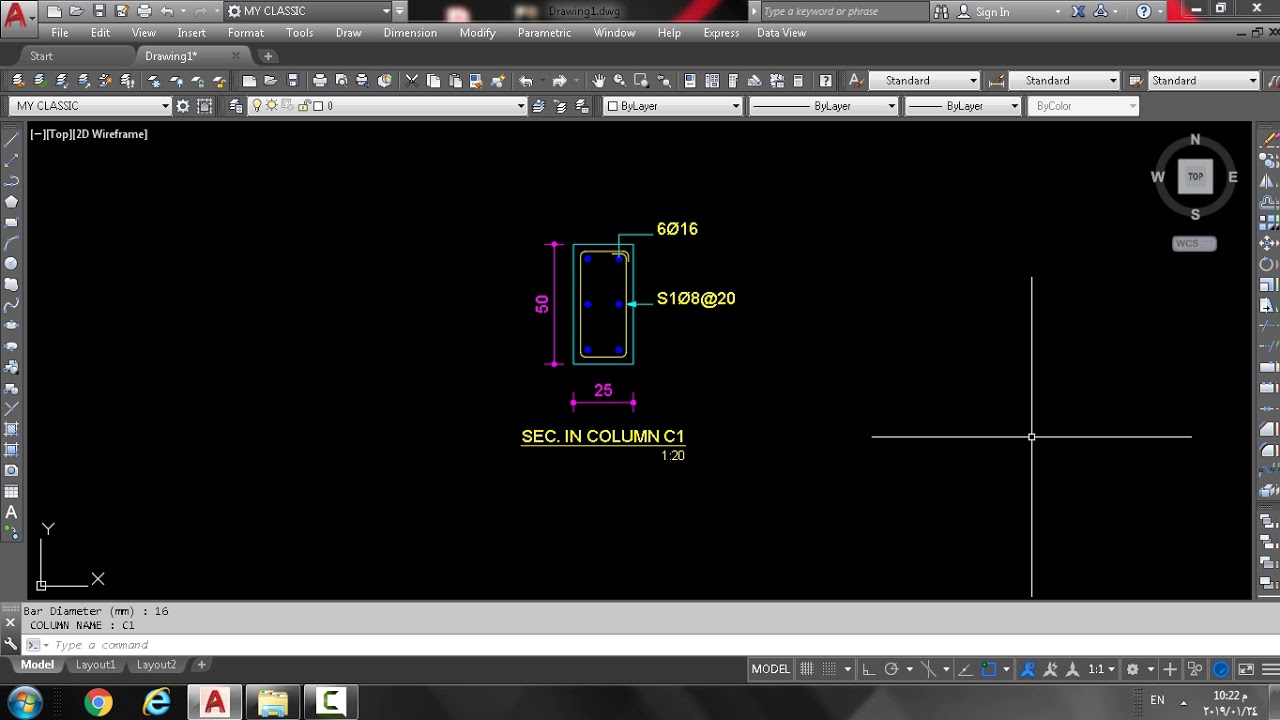Open ByLayer color control dropdown
This screenshot has height=720, width=1280.
736,106
